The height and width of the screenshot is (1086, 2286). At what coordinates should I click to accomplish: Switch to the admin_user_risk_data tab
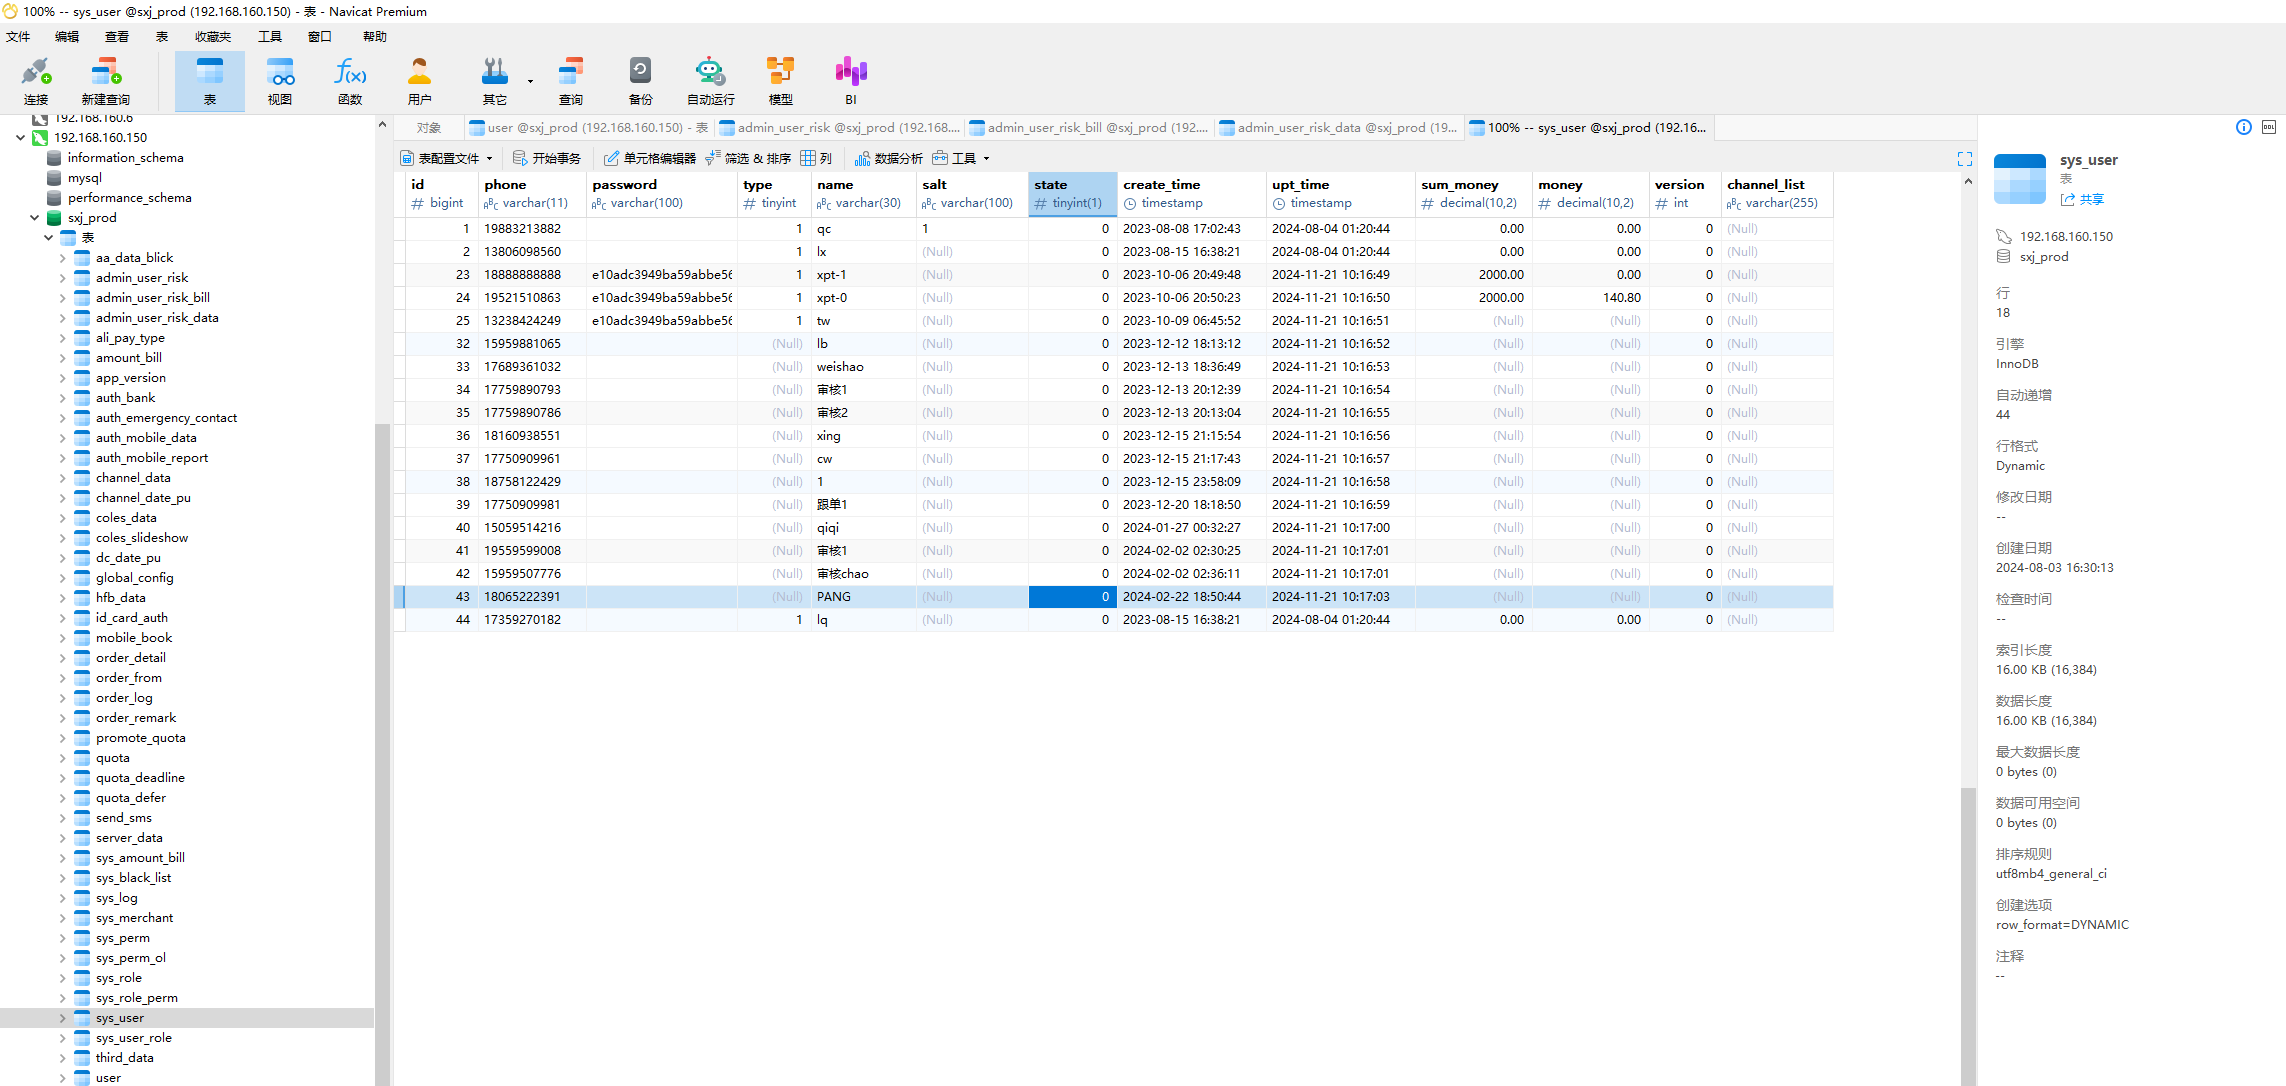pos(1339,128)
